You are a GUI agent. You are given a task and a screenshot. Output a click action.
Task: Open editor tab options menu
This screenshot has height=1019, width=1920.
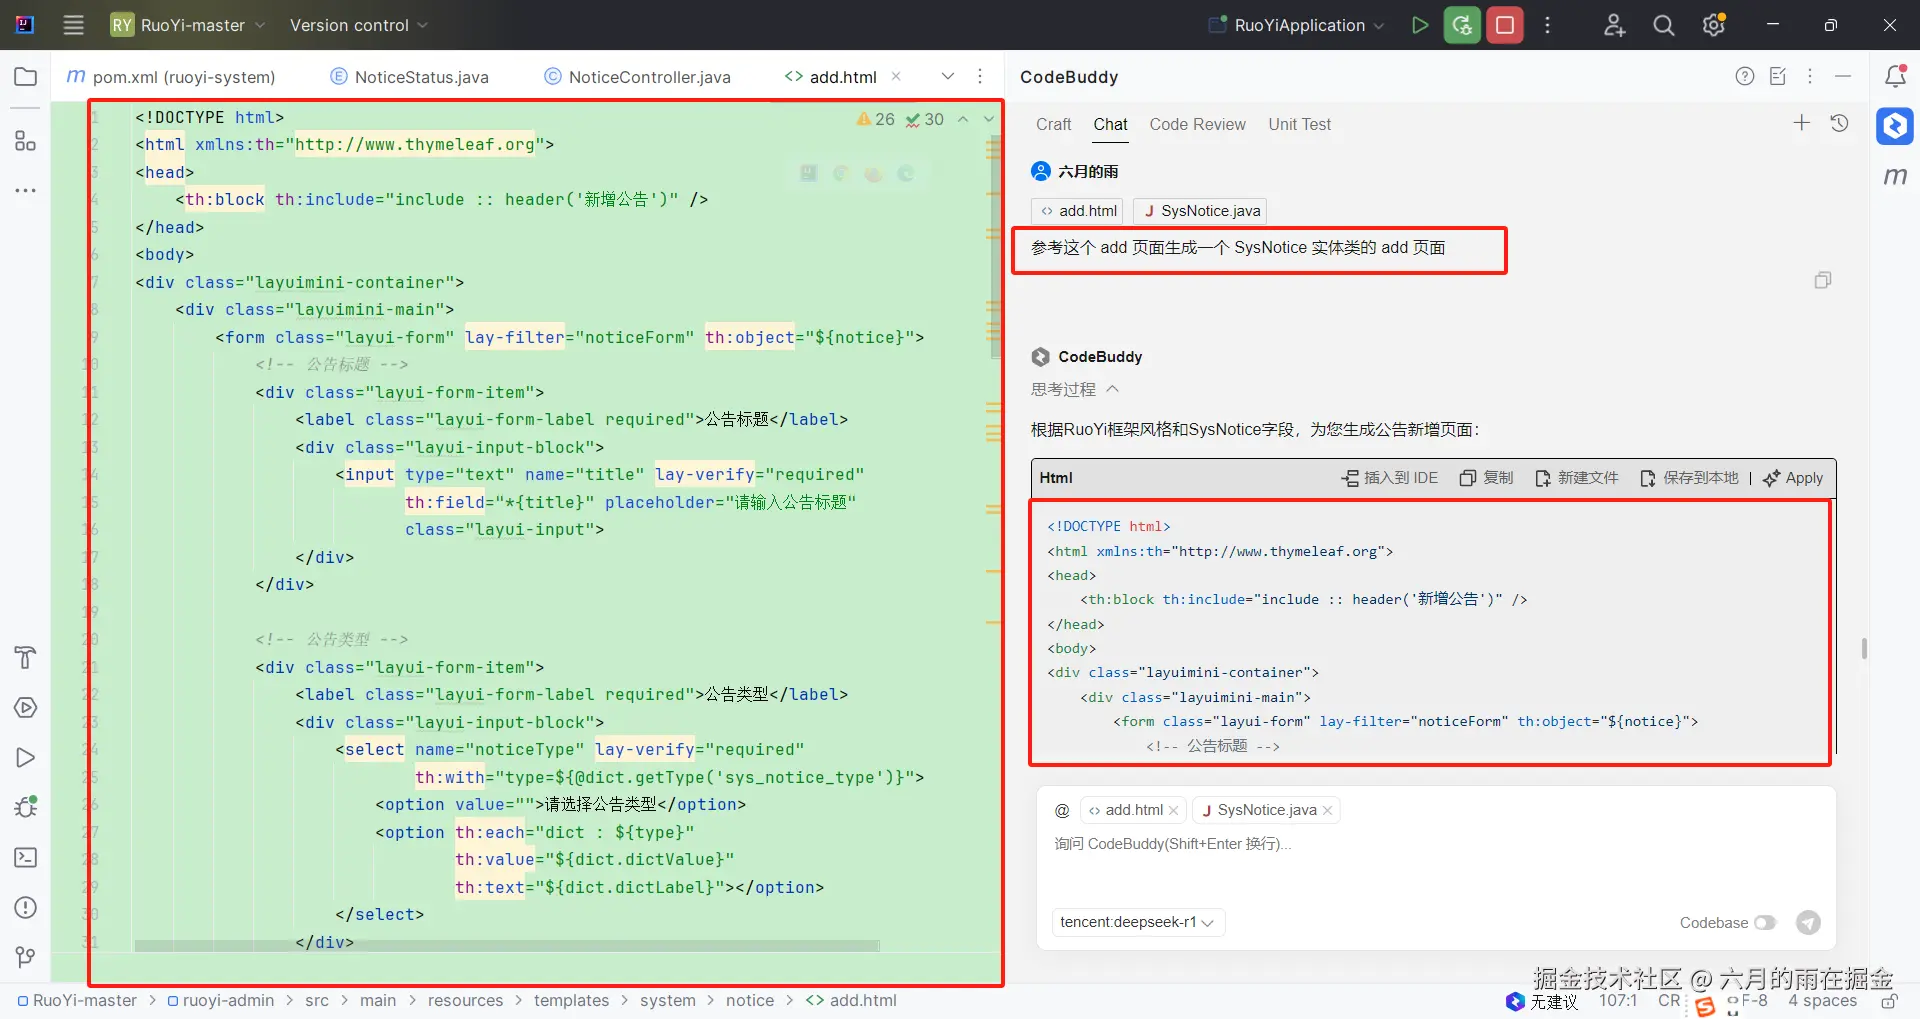pos(980,76)
